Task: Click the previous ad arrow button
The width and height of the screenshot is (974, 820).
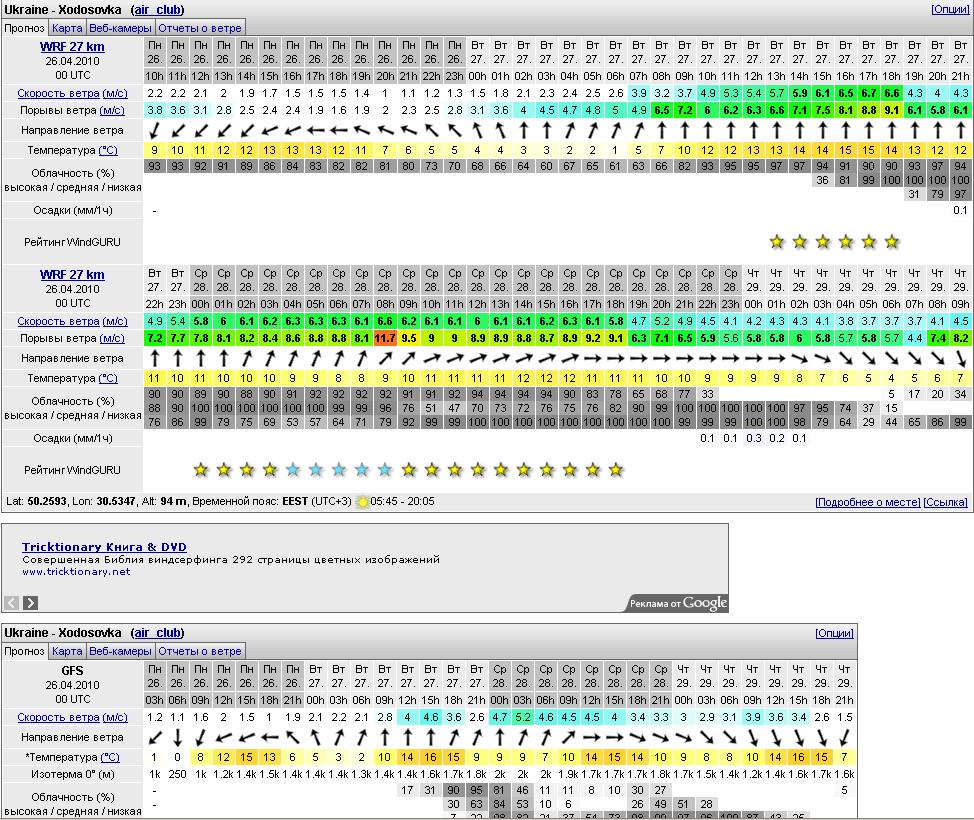Action: click(12, 602)
